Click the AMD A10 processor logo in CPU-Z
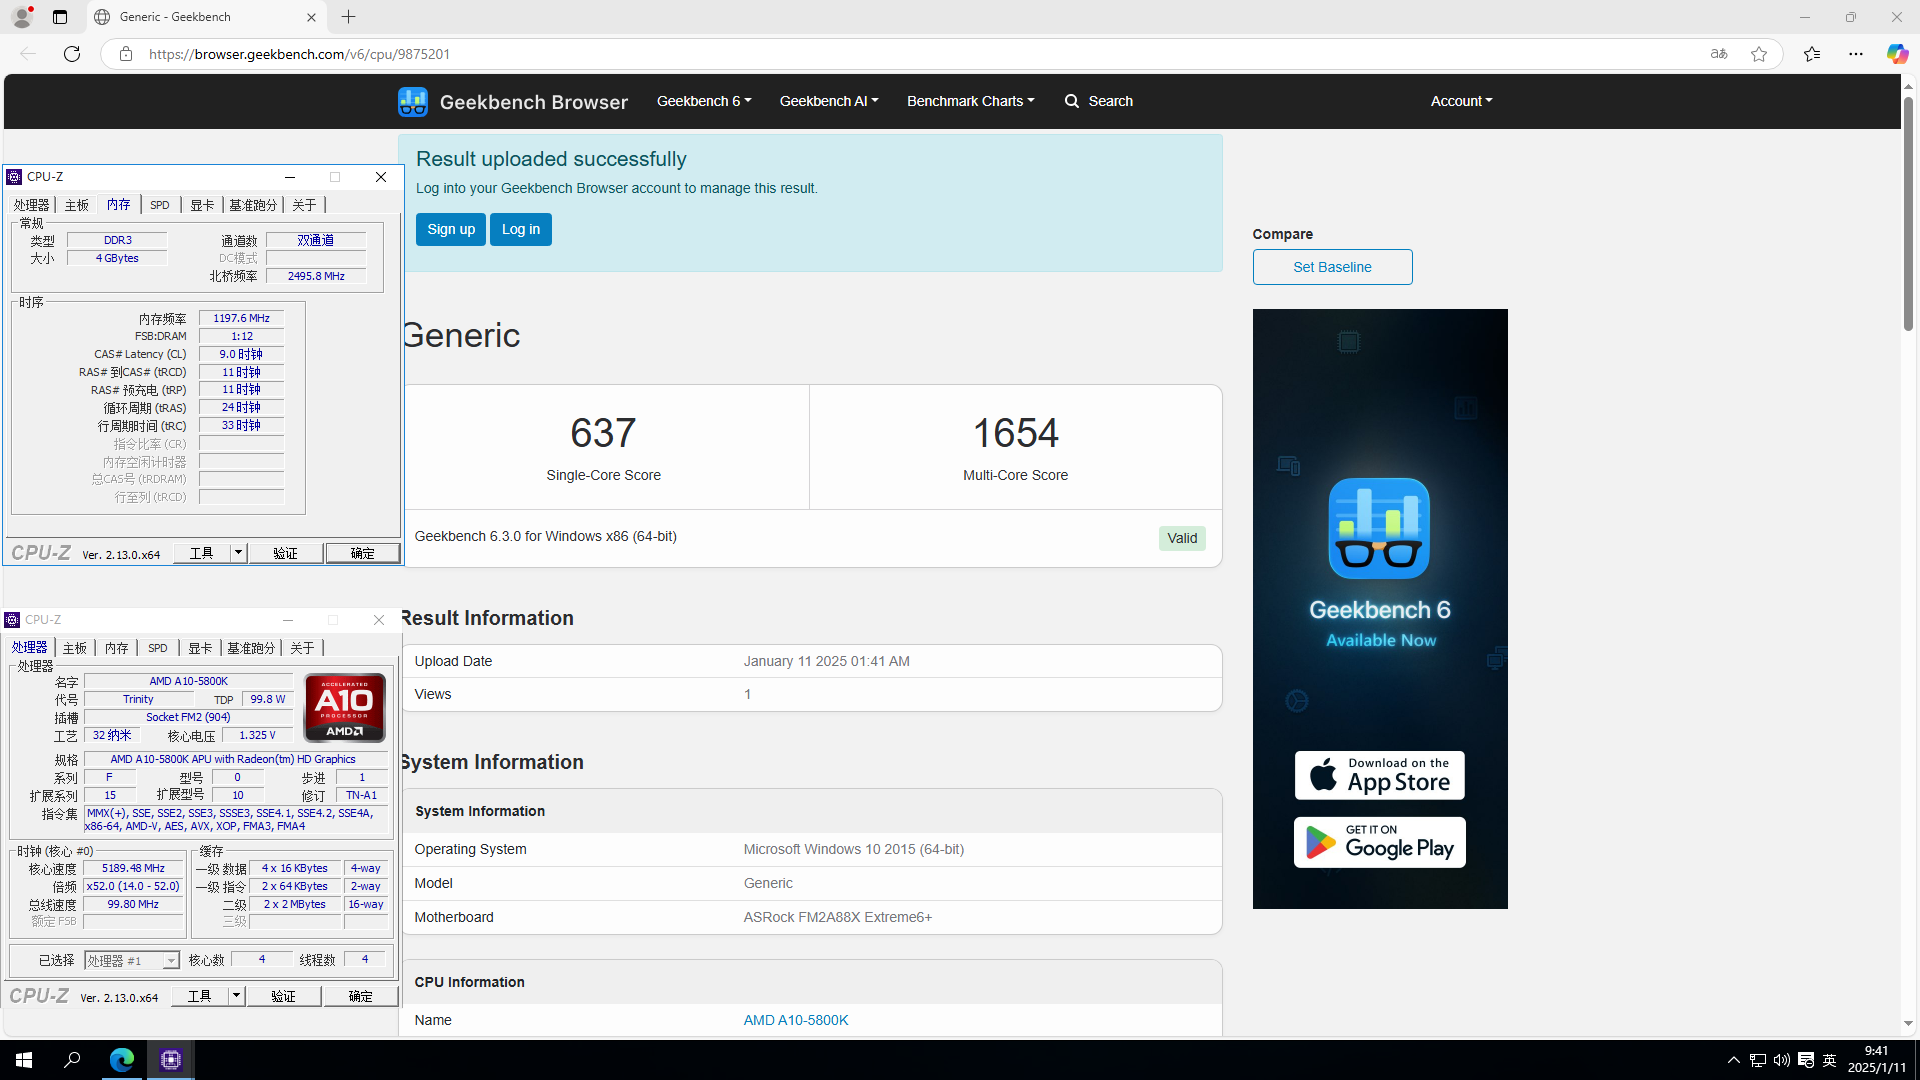This screenshot has width=1920, height=1080. [x=345, y=708]
